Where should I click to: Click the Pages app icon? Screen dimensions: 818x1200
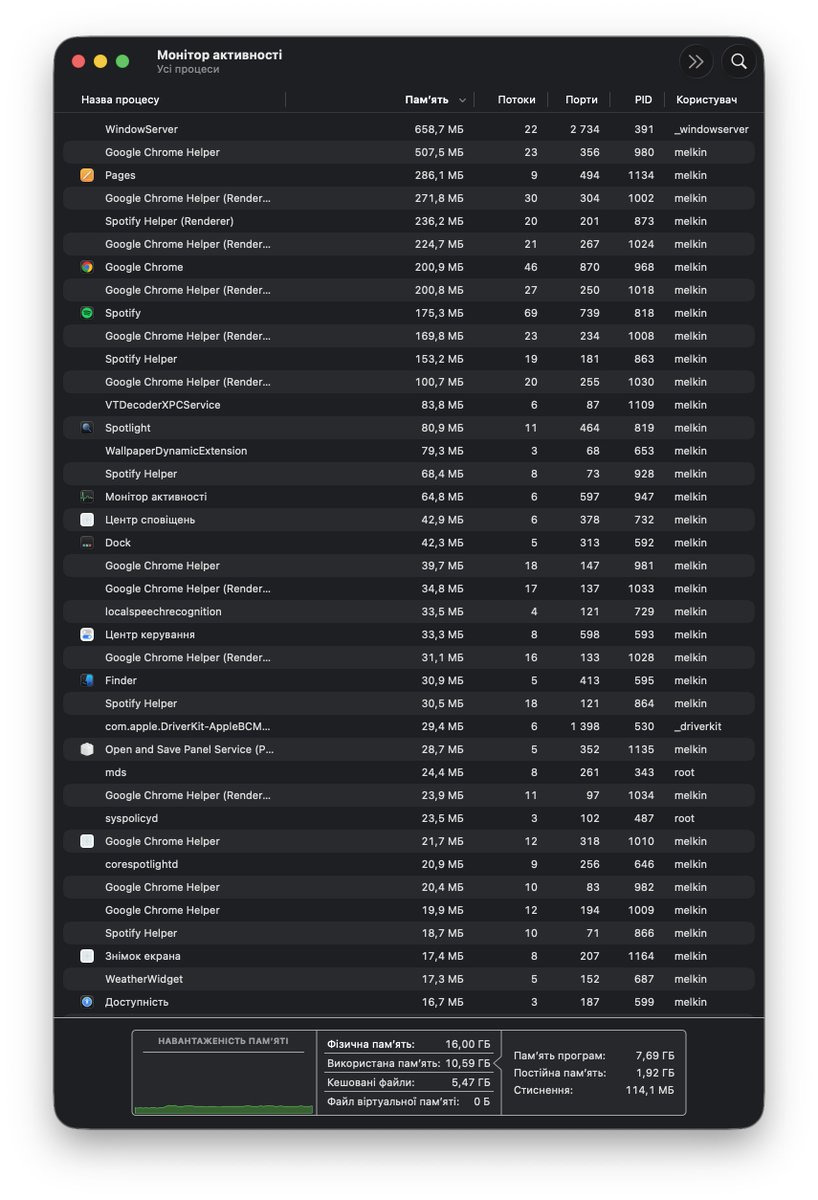pyautogui.click(x=87, y=175)
